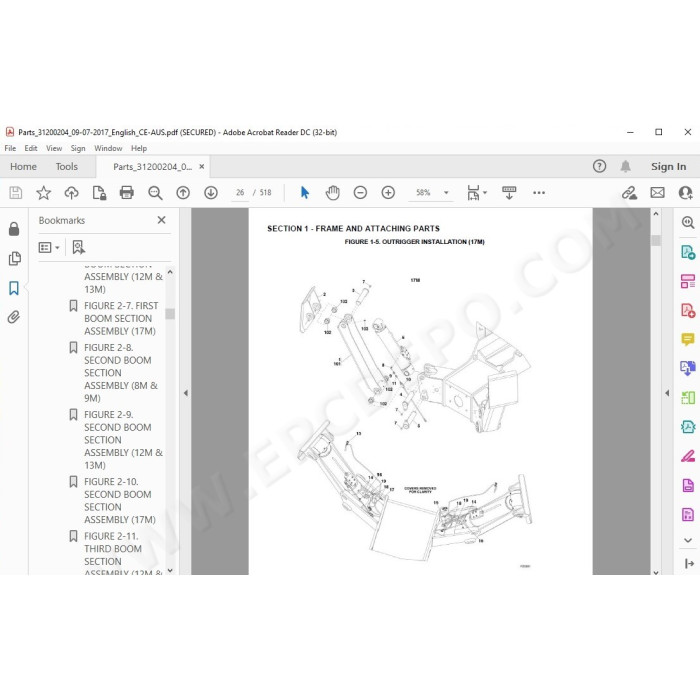Viewport: 700px width, 700px height.
Task: Open bookmark FIGURE 2-8 SECOND BOOM SECTION
Action: 121,373
